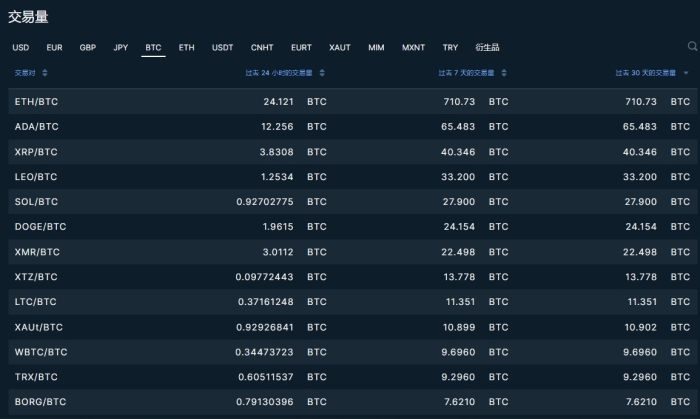Screen dimensions: 700x419
Task: Switch to the USD tab
Action: coord(21,47)
